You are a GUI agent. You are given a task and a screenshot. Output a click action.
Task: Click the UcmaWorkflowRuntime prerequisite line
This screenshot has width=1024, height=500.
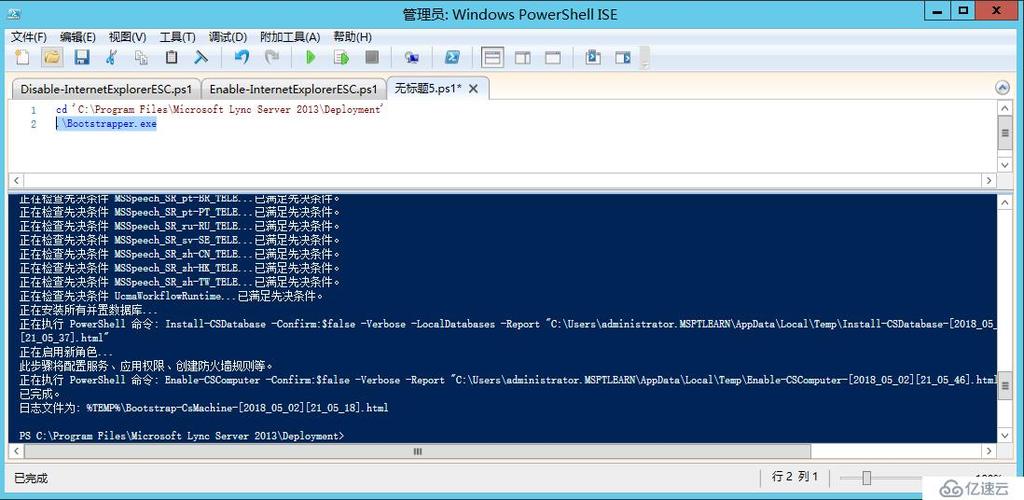pyautogui.click(x=171, y=296)
